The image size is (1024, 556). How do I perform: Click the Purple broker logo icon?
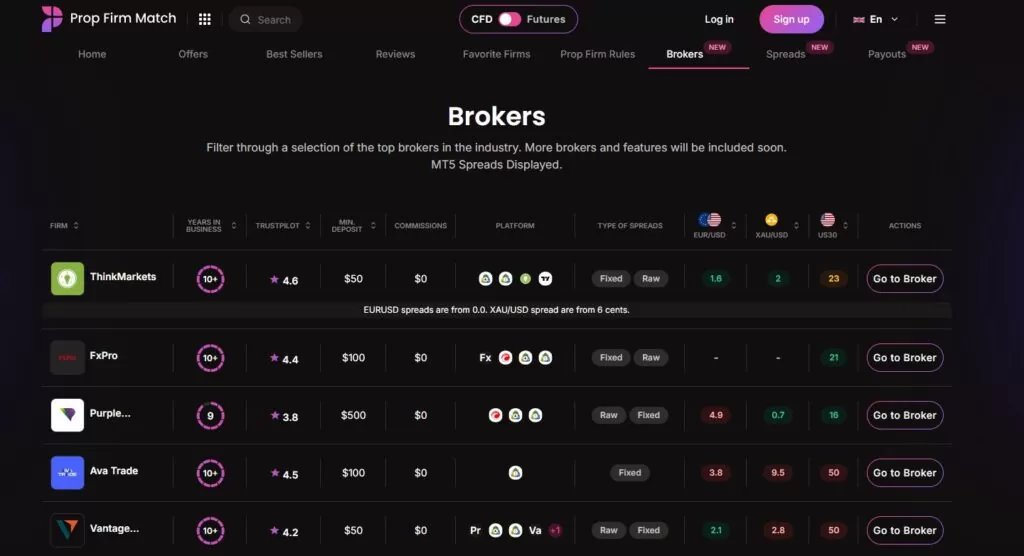click(x=67, y=415)
